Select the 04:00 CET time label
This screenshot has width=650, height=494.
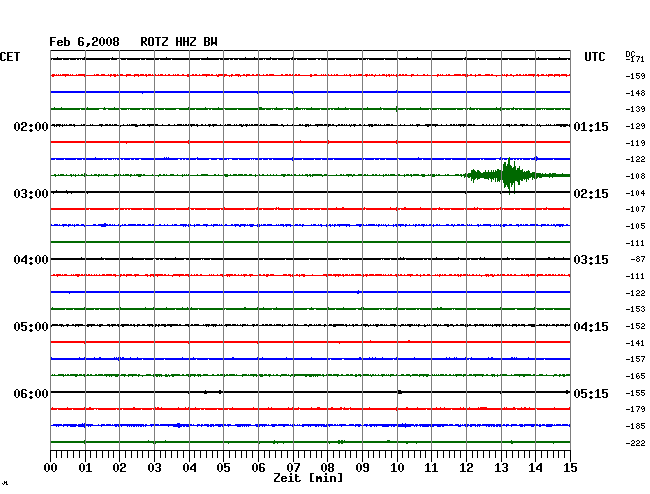coord(31,260)
